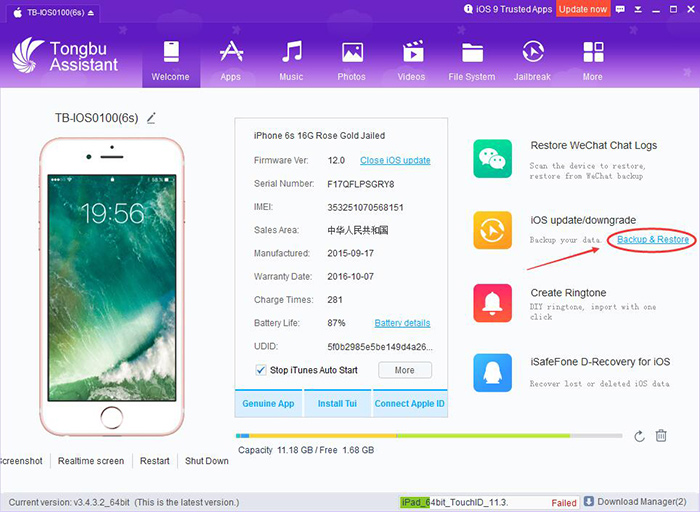Click the Failed download status text
Screen dimensions: 700x512
(x=564, y=503)
